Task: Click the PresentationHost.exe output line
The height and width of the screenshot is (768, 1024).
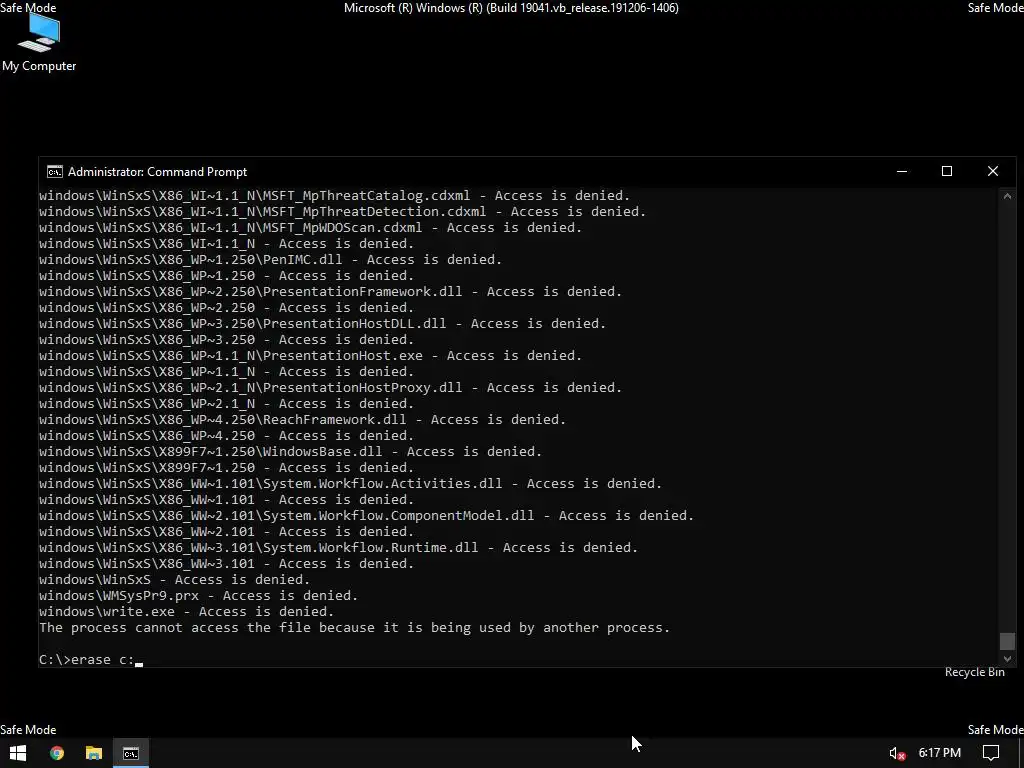Action: pos(310,356)
